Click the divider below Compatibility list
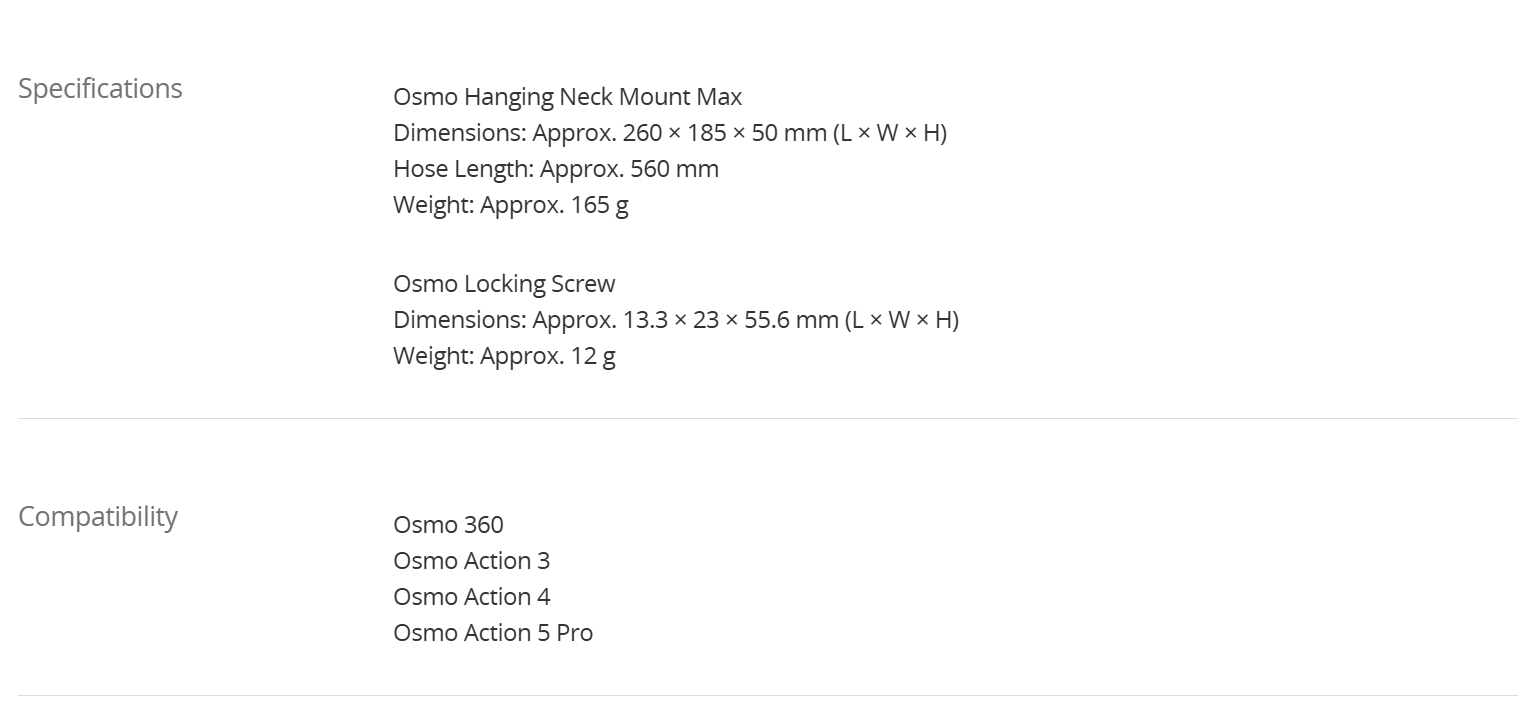 (x=768, y=695)
